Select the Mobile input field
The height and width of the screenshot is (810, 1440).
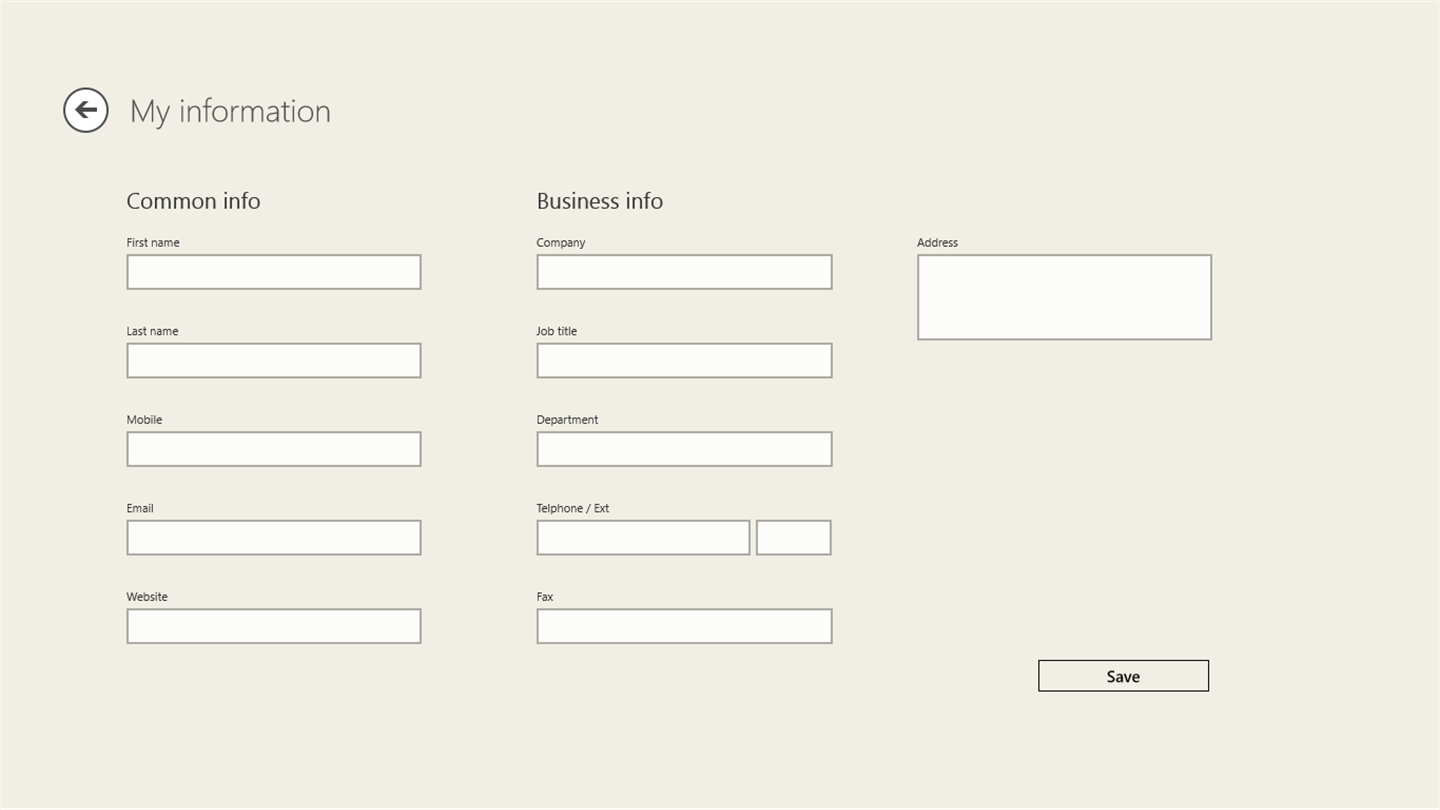(x=273, y=449)
